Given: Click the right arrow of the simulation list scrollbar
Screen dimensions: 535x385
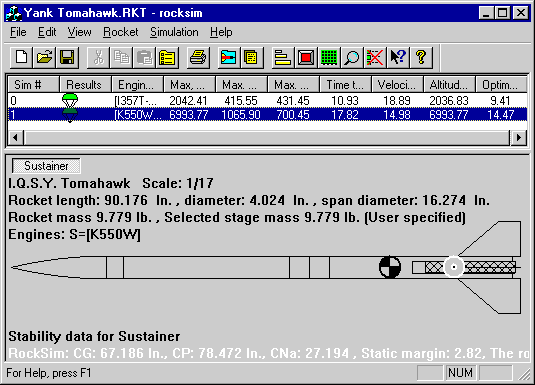Looking at the screenshot, I should coord(519,138).
